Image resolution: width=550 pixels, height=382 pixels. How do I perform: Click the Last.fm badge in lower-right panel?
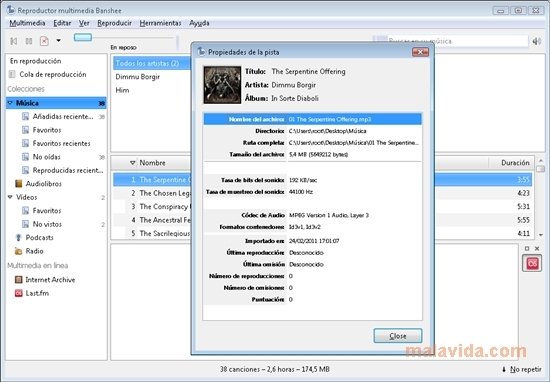pyautogui.click(x=532, y=263)
